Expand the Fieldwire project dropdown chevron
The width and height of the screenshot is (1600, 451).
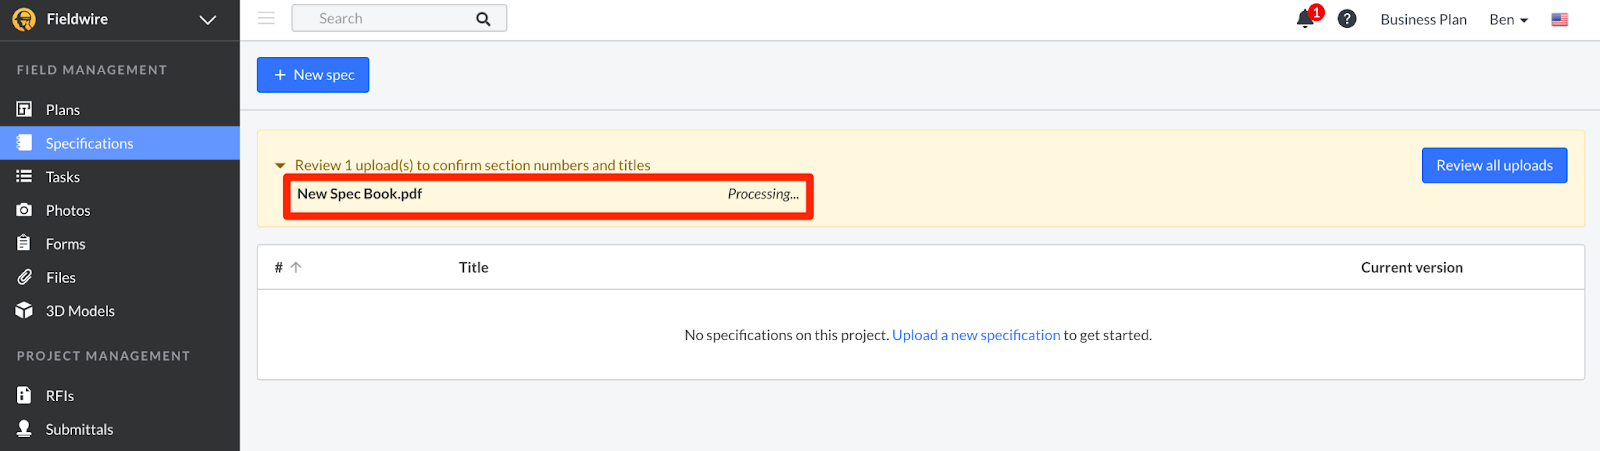208,20
